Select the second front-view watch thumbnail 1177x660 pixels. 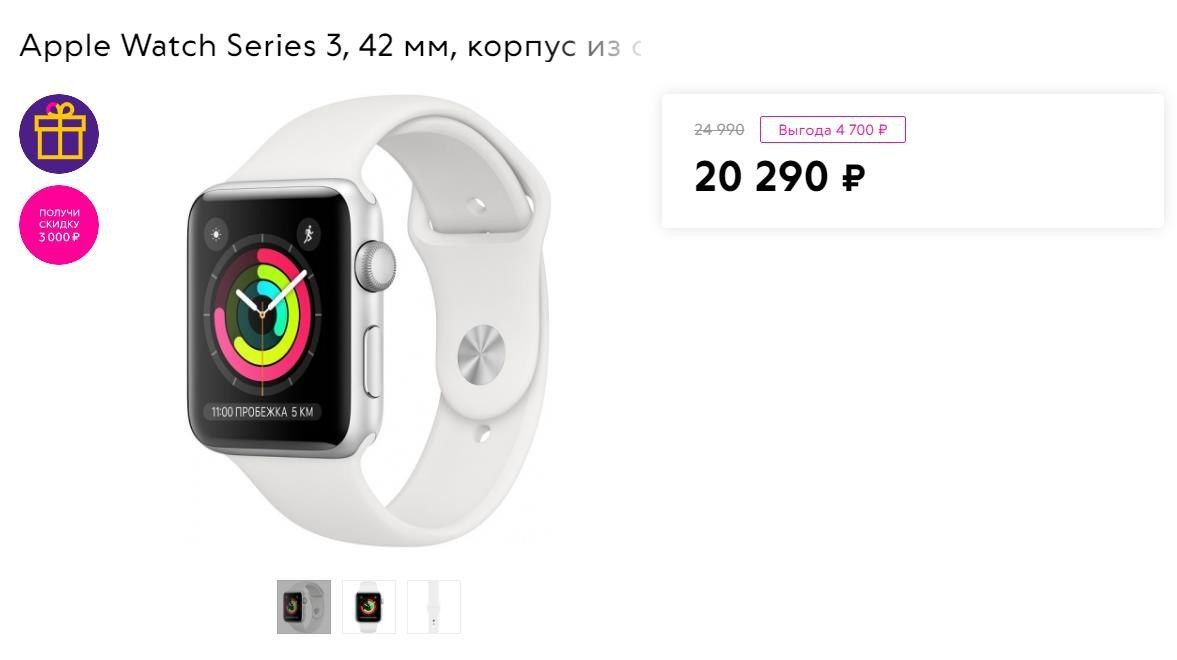369,607
